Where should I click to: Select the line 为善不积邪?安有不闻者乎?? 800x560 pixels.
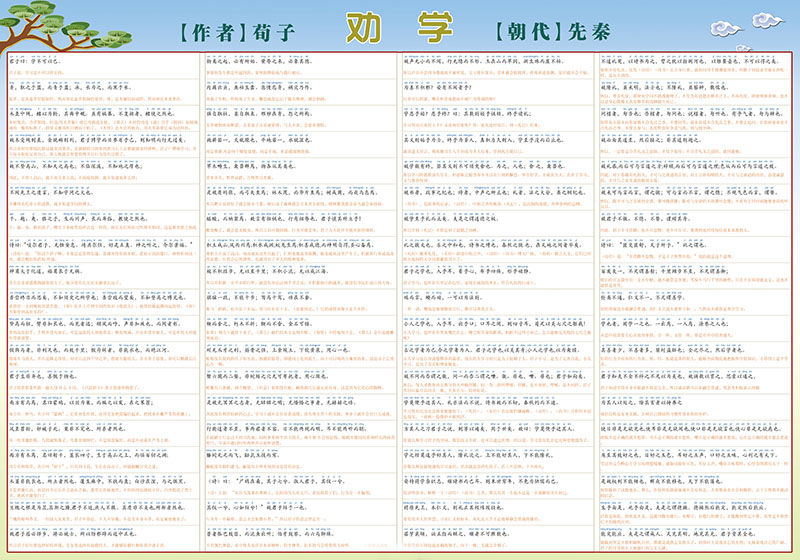pos(438,87)
